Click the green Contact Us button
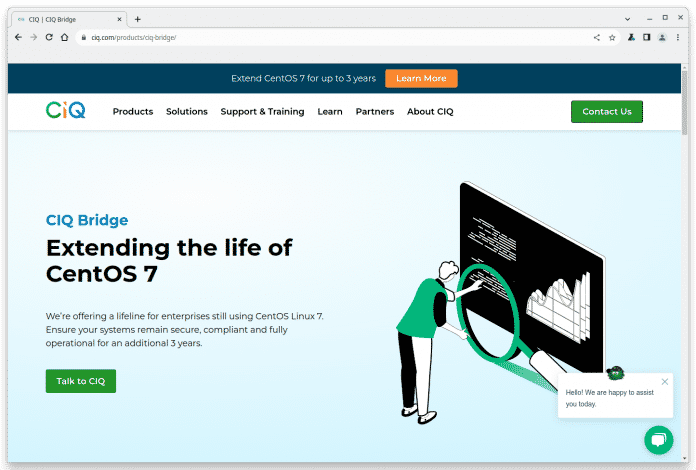 607,112
